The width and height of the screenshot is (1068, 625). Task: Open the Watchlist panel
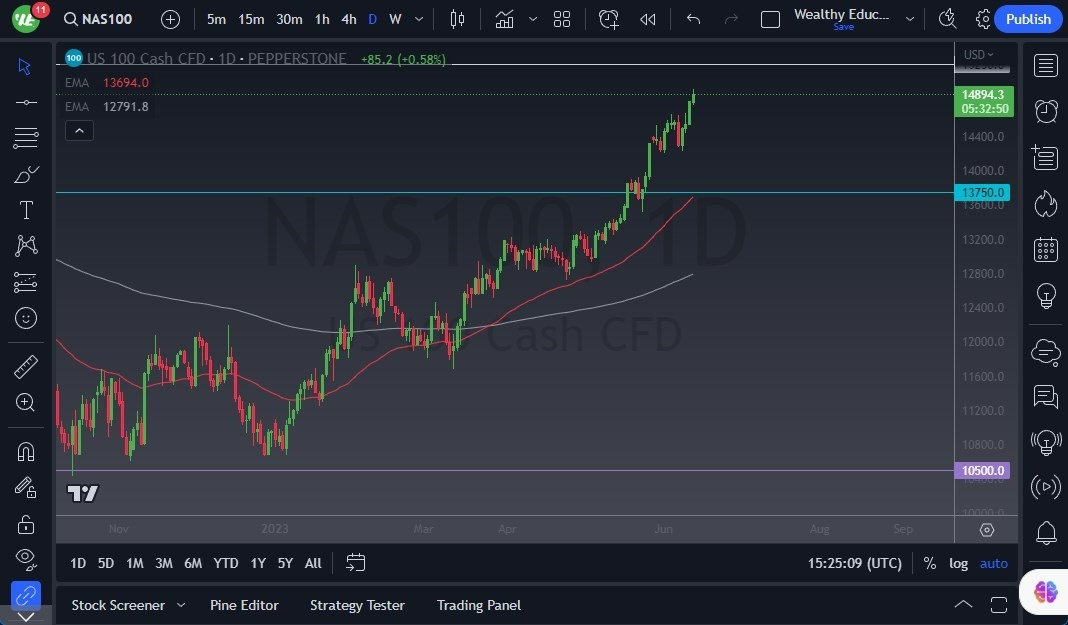tap(1045, 65)
